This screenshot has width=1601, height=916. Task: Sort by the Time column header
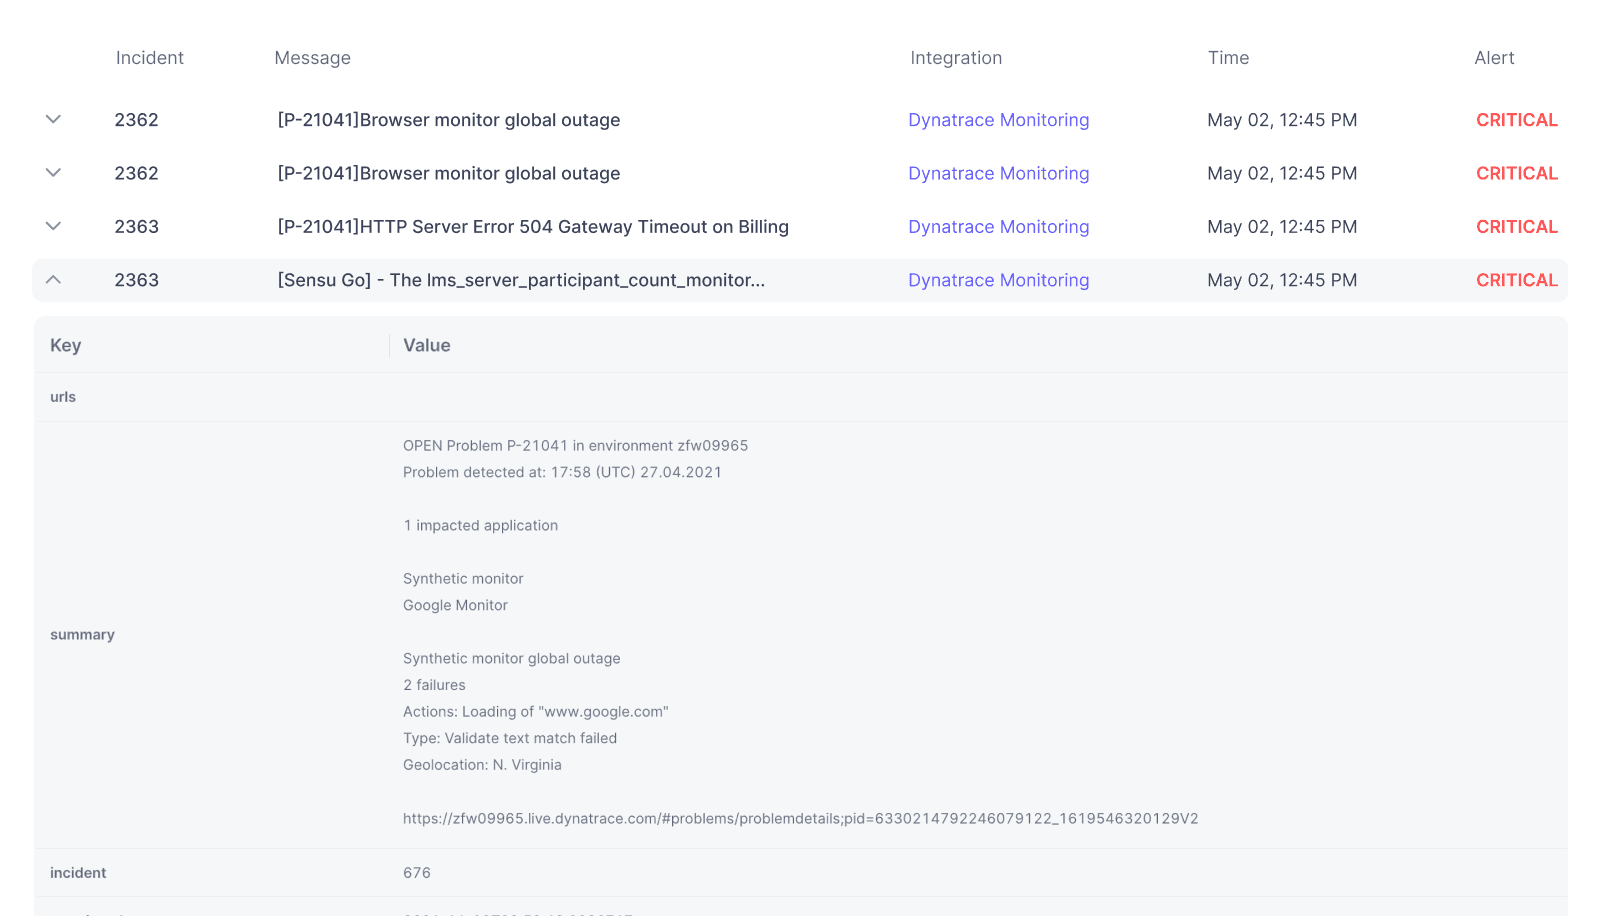(x=1228, y=57)
